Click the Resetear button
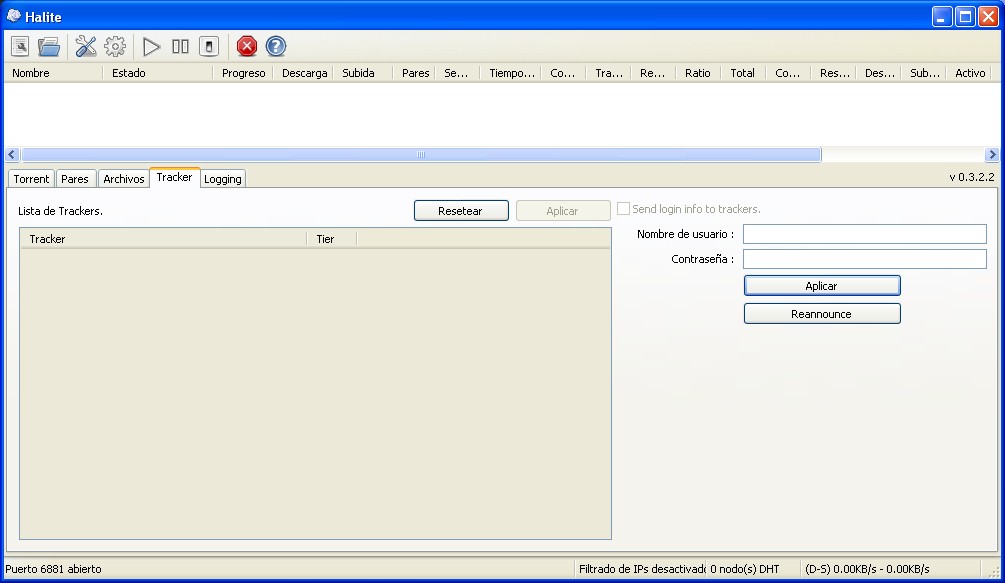Screen dimensions: 1005x583 [x=461, y=211]
